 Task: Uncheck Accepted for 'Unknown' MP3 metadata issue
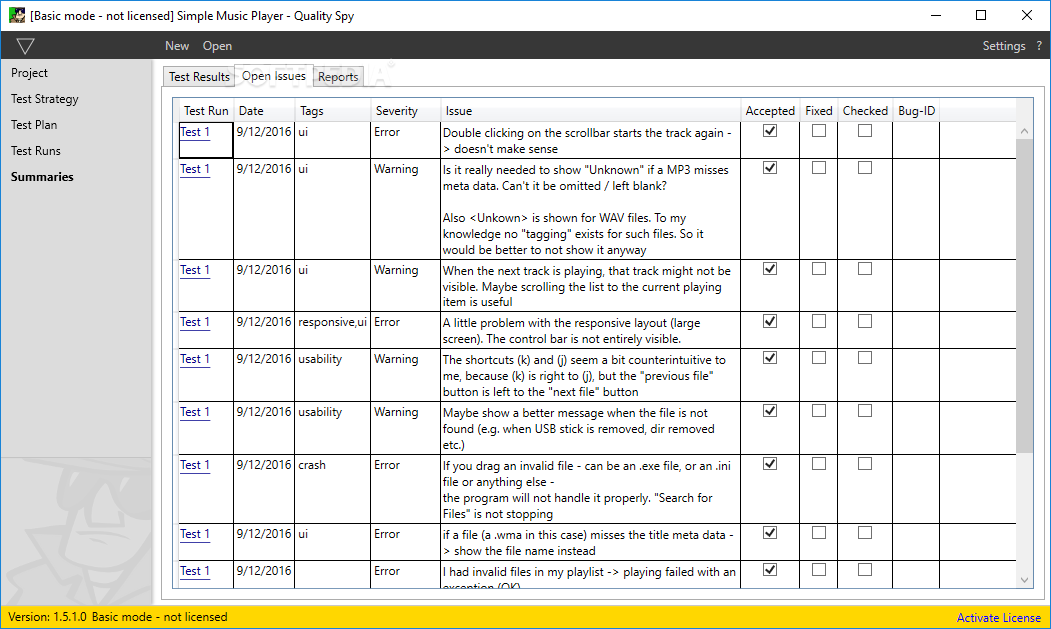pos(770,168)
